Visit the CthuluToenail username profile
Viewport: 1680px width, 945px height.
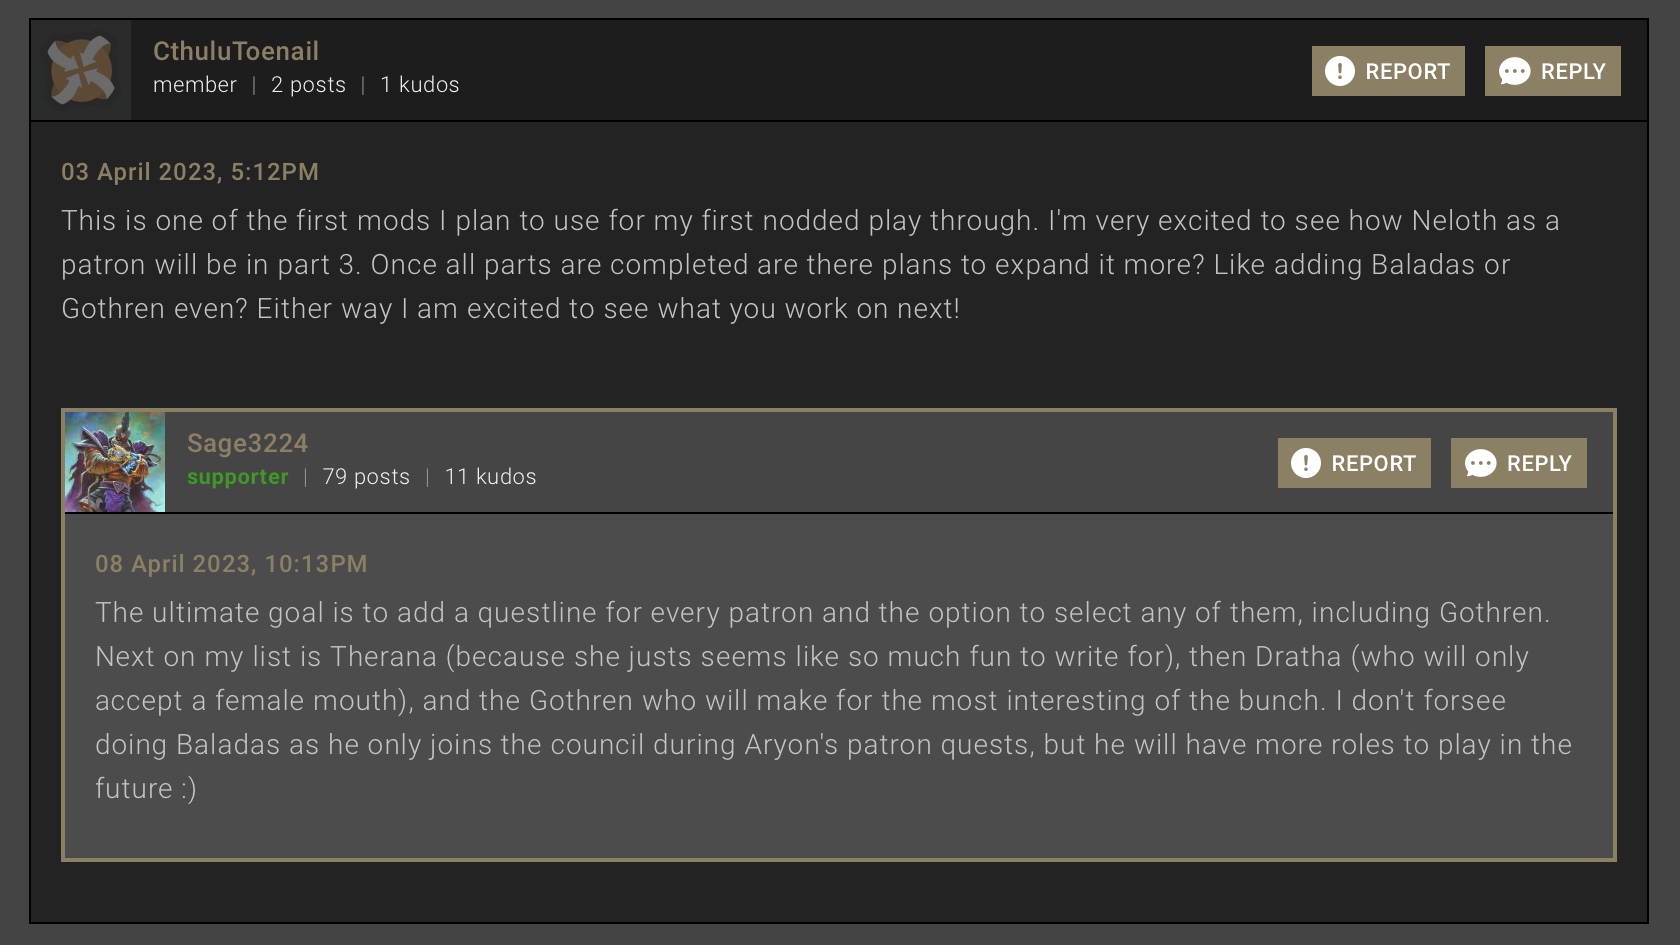tap(235, 51)
